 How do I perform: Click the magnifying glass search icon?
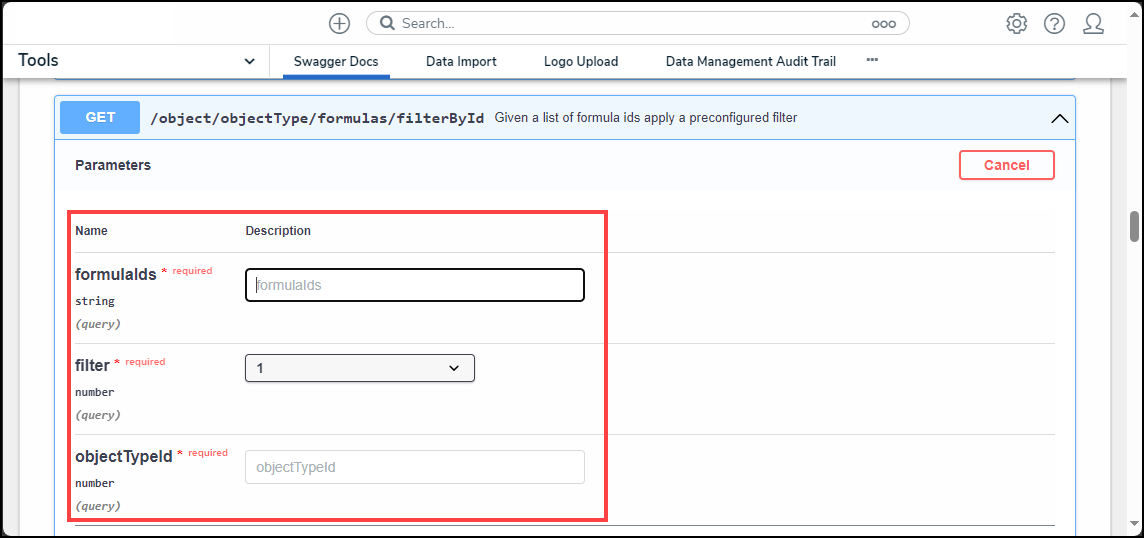pos(387,23)
